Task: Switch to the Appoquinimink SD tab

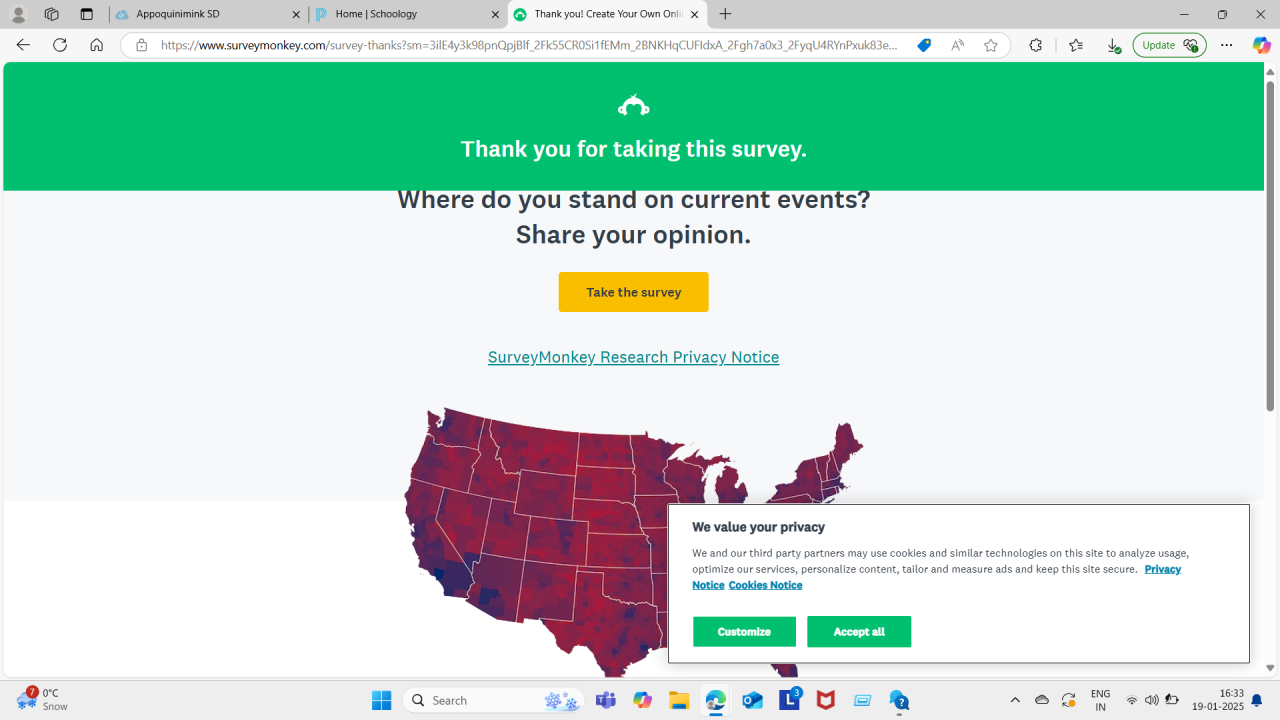Action: pyautogui.click(x=205, y=15)
